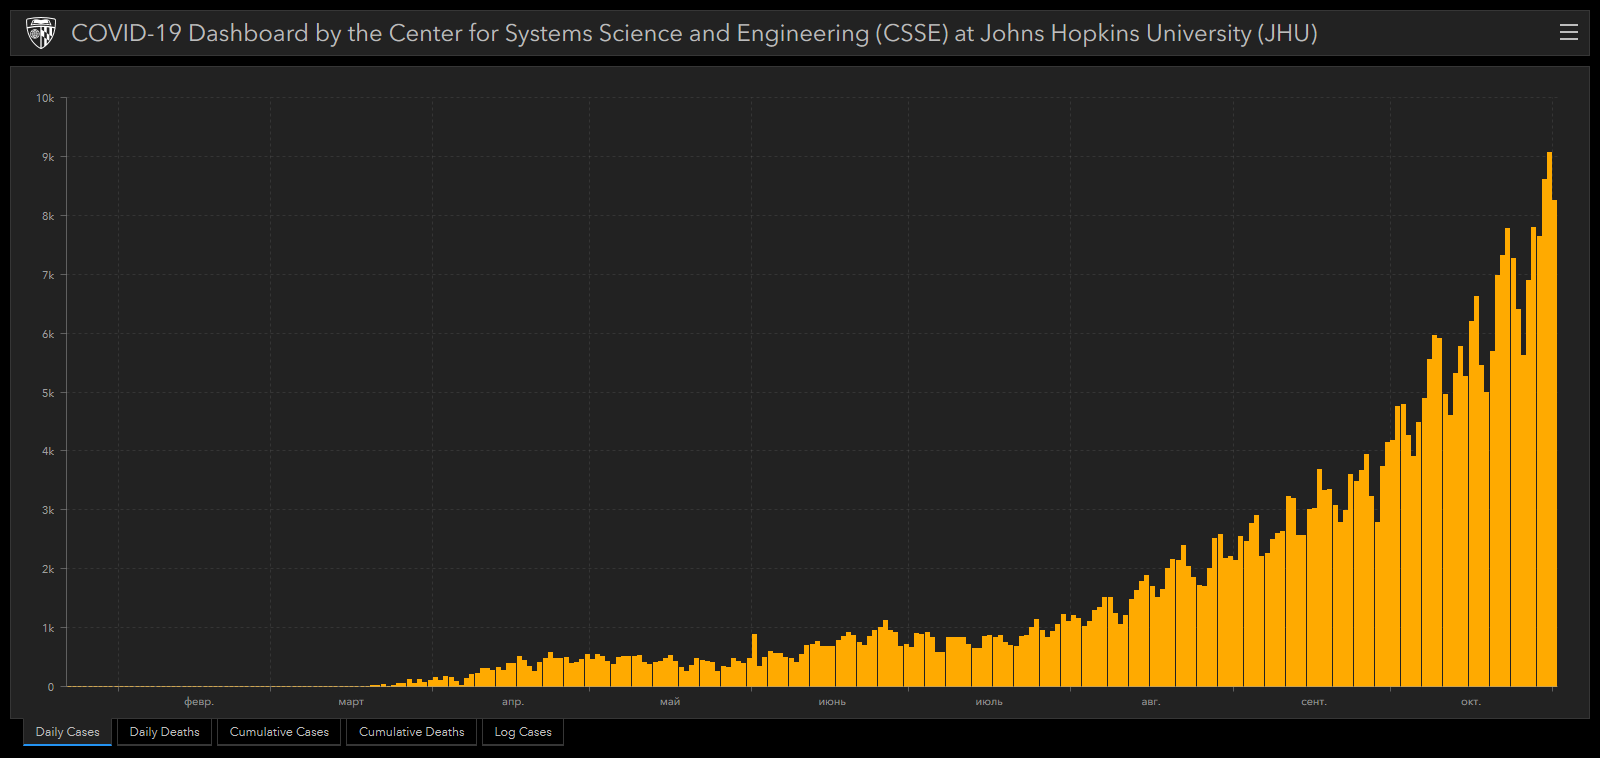Click the апр. month label

coord(513,702)
